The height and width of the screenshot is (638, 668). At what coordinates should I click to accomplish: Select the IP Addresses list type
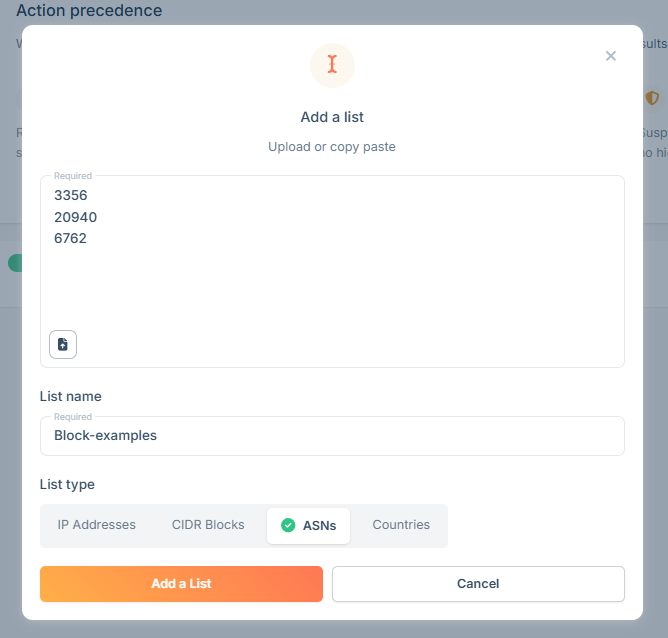tap(97, 525)
